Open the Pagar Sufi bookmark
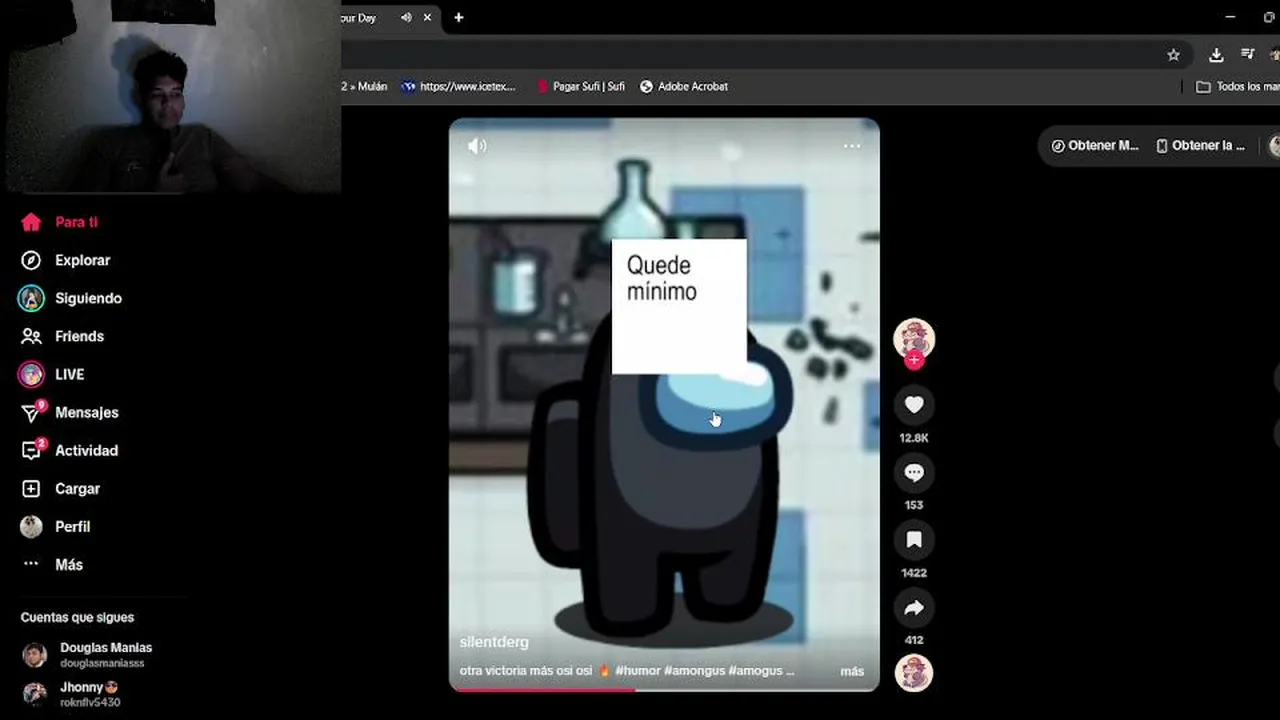 pos(581,87)
